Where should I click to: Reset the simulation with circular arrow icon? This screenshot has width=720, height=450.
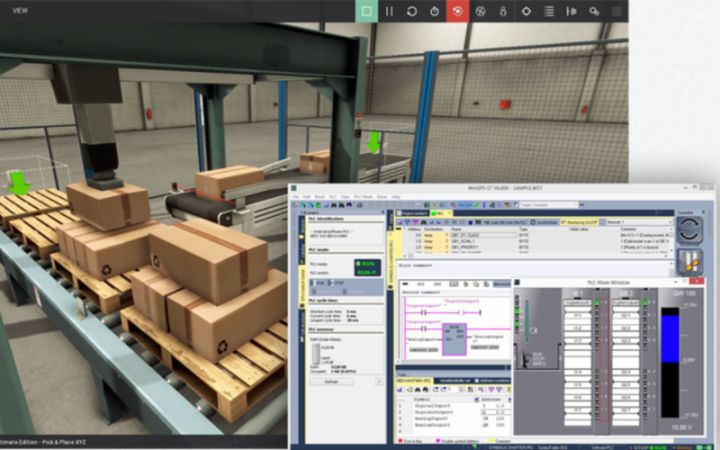412,11
